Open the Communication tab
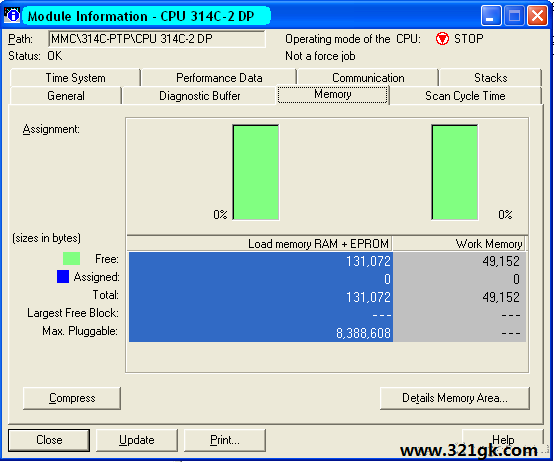Image resolution: width=555 pixels, height=463 pixels. pyautogui.click(x=368, y=78)
